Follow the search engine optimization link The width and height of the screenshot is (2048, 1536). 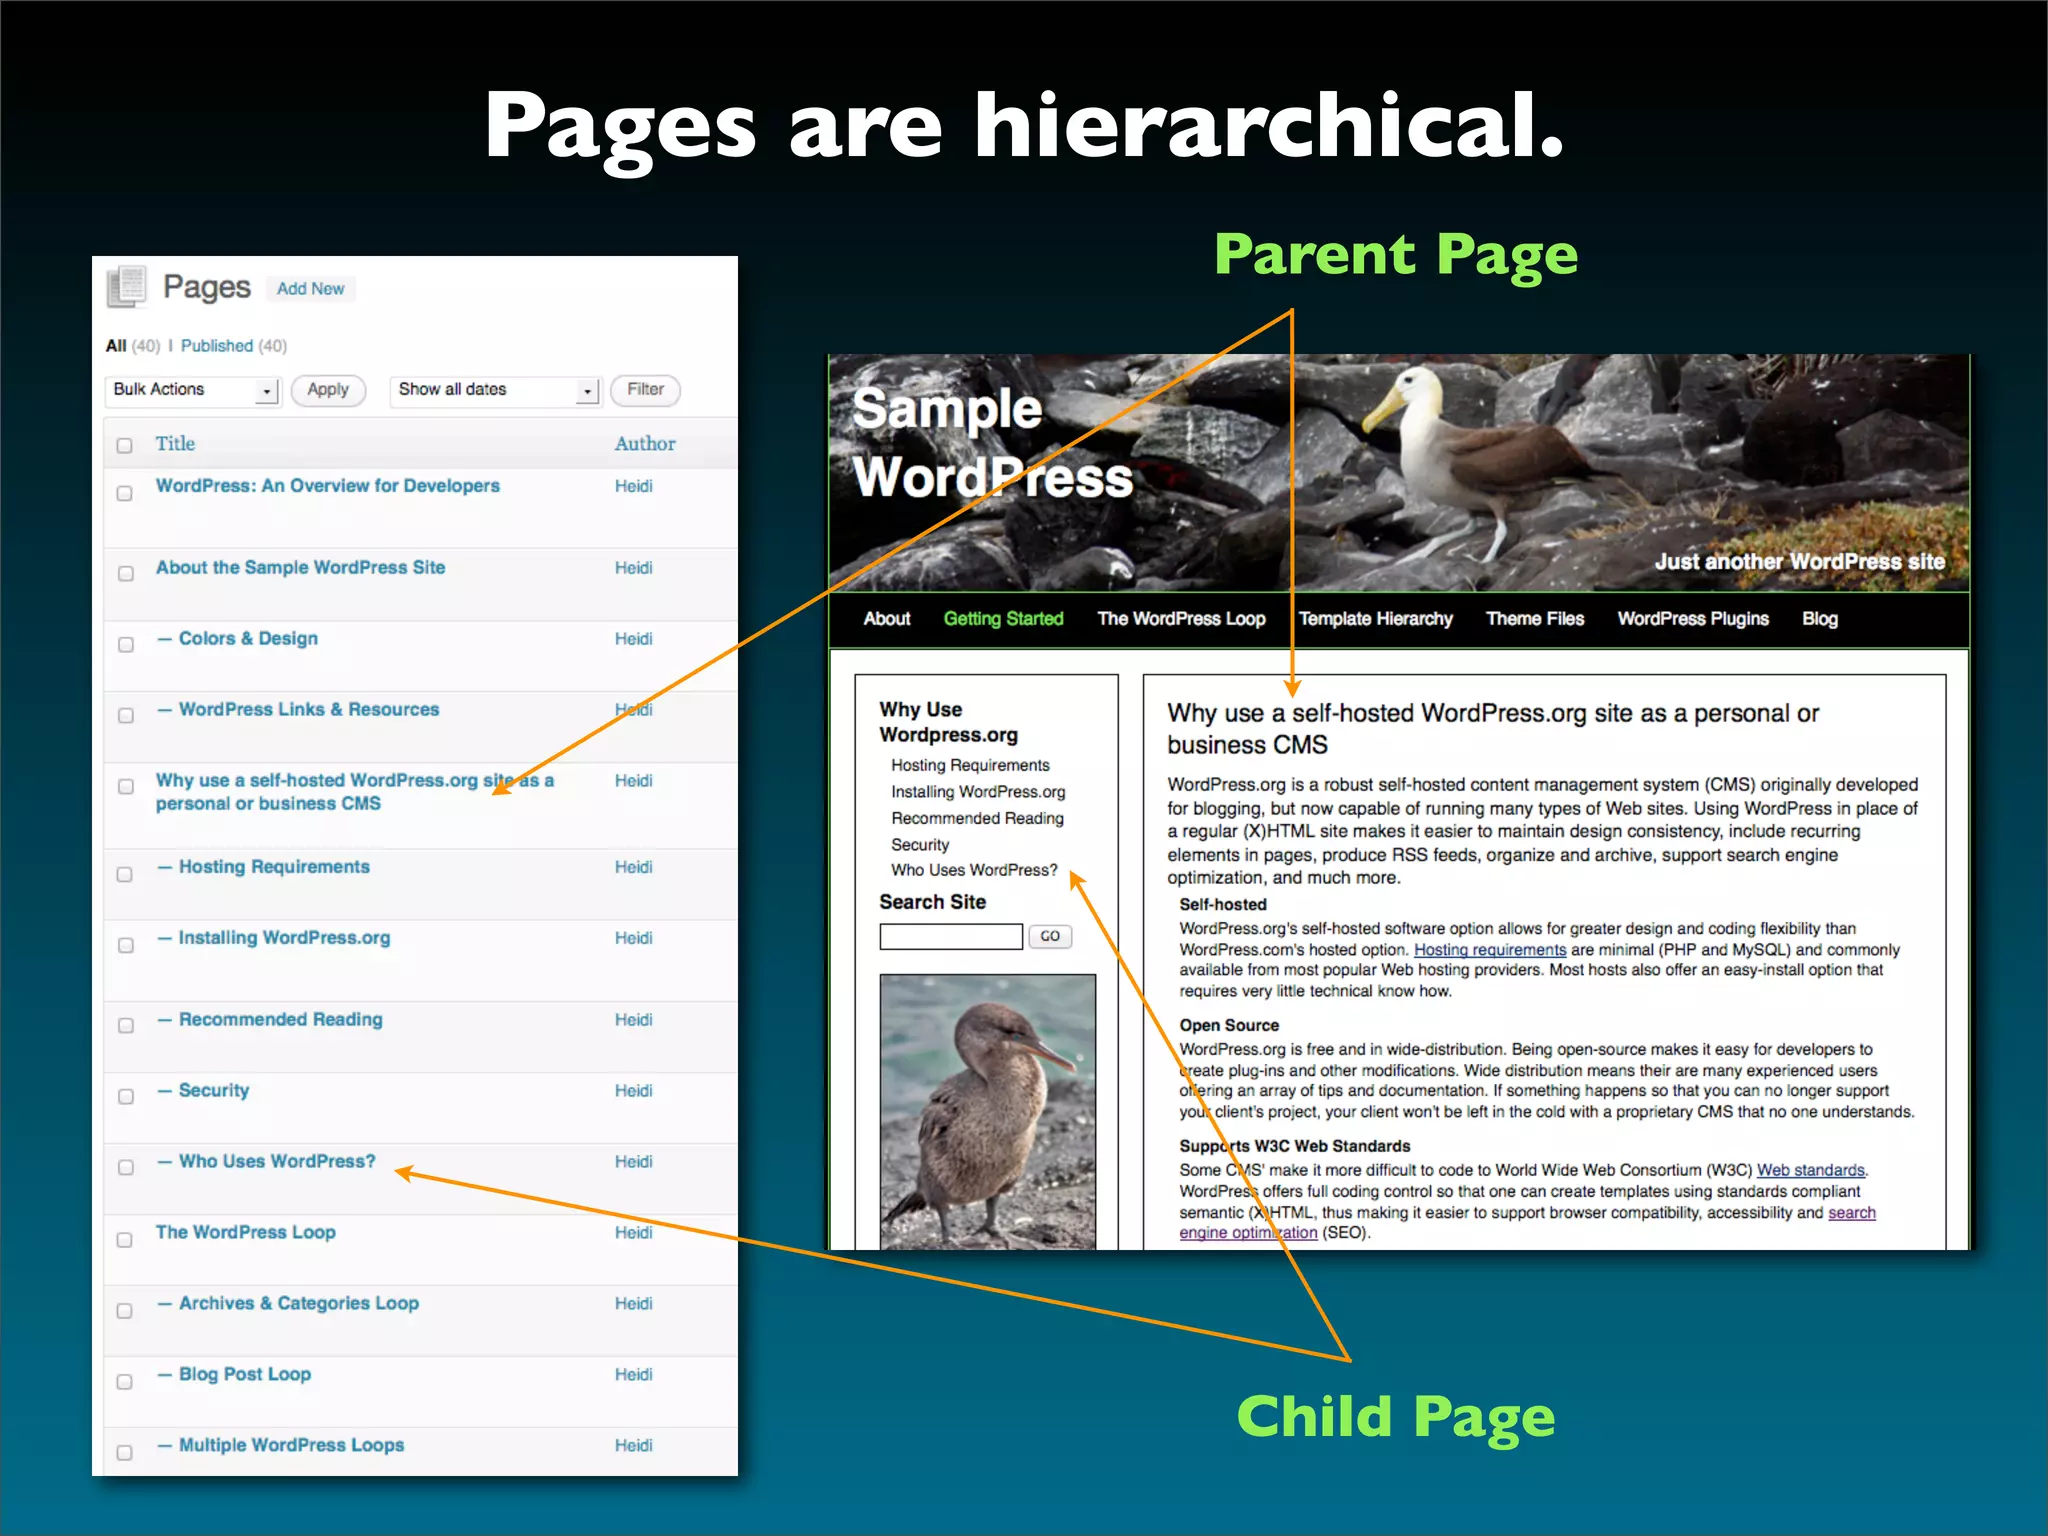pyautogui.click(x=1527, y=1223)
